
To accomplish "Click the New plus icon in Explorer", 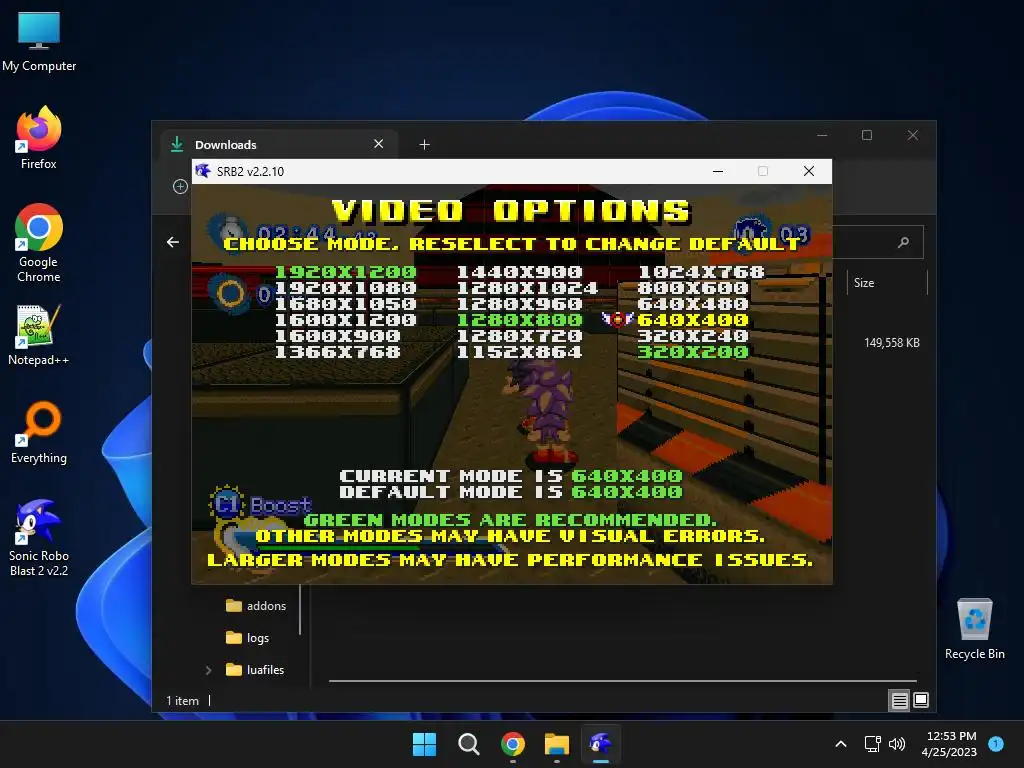I will 180,187.
